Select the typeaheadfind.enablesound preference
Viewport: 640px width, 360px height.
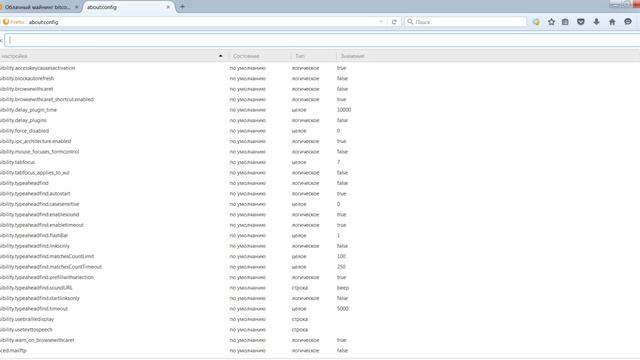pyautogui.click(x=40, y=215)
